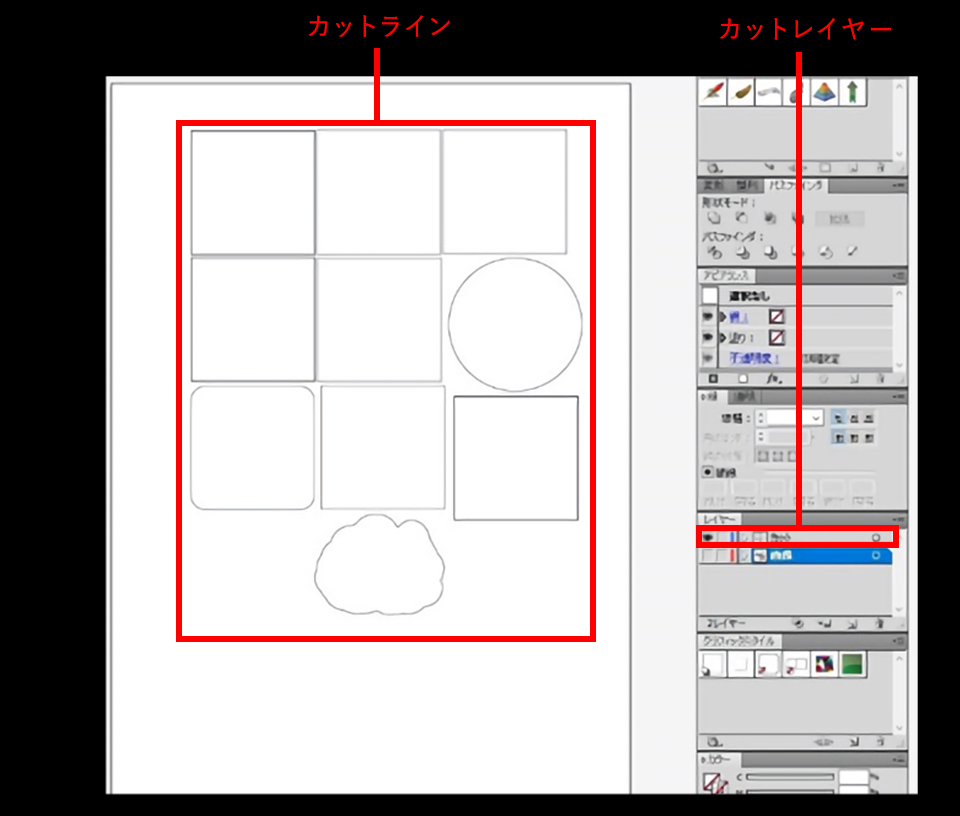Expand the 線 (stroke) row in Appearance
This screenshot has height=816, width=960.
(x=722, y=316)
